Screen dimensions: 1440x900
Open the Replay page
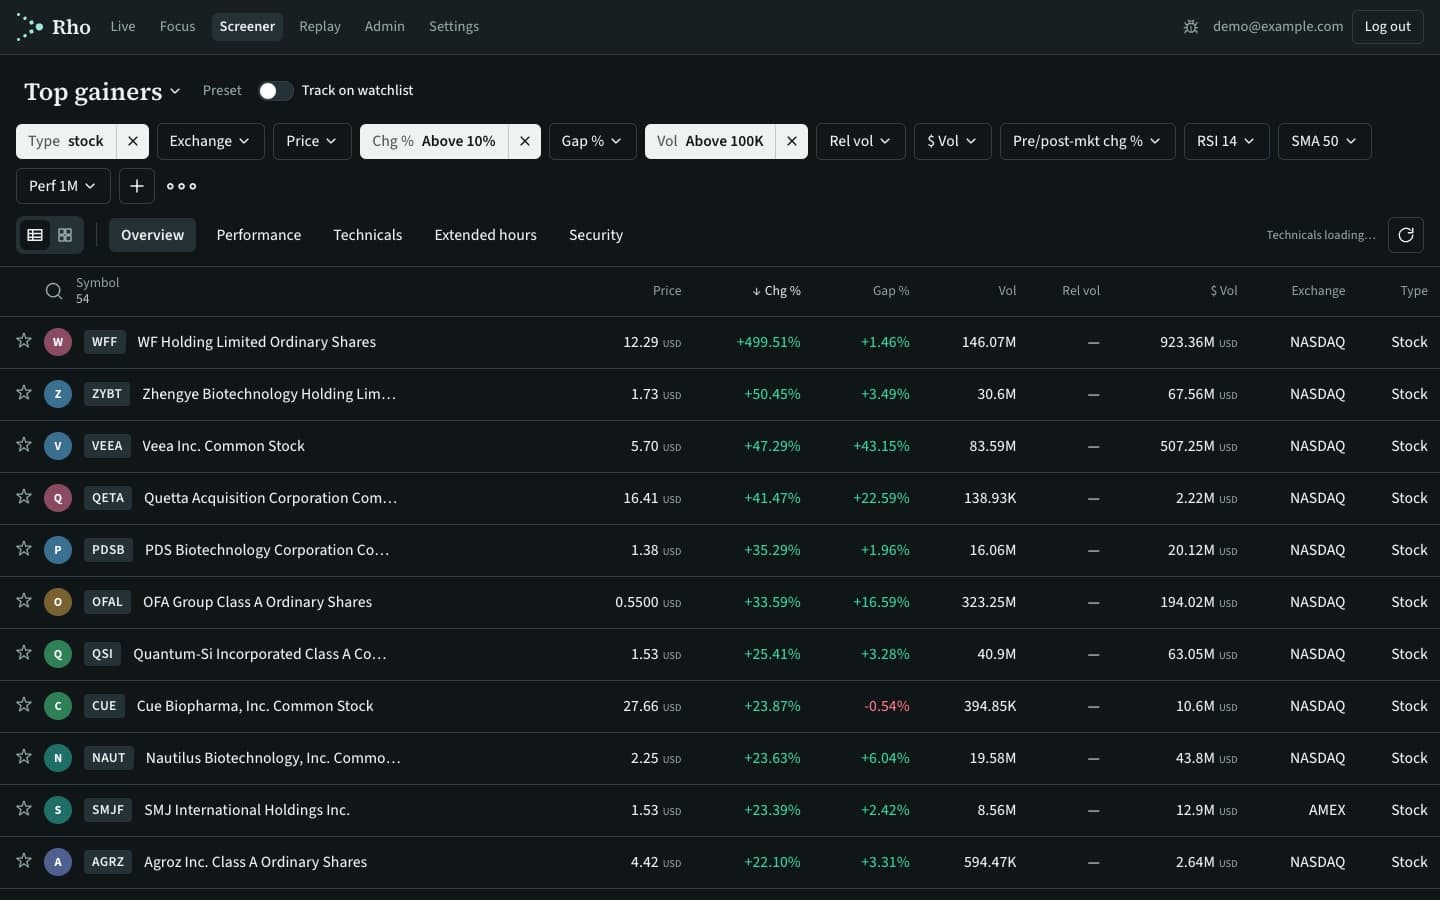(320, 27)
